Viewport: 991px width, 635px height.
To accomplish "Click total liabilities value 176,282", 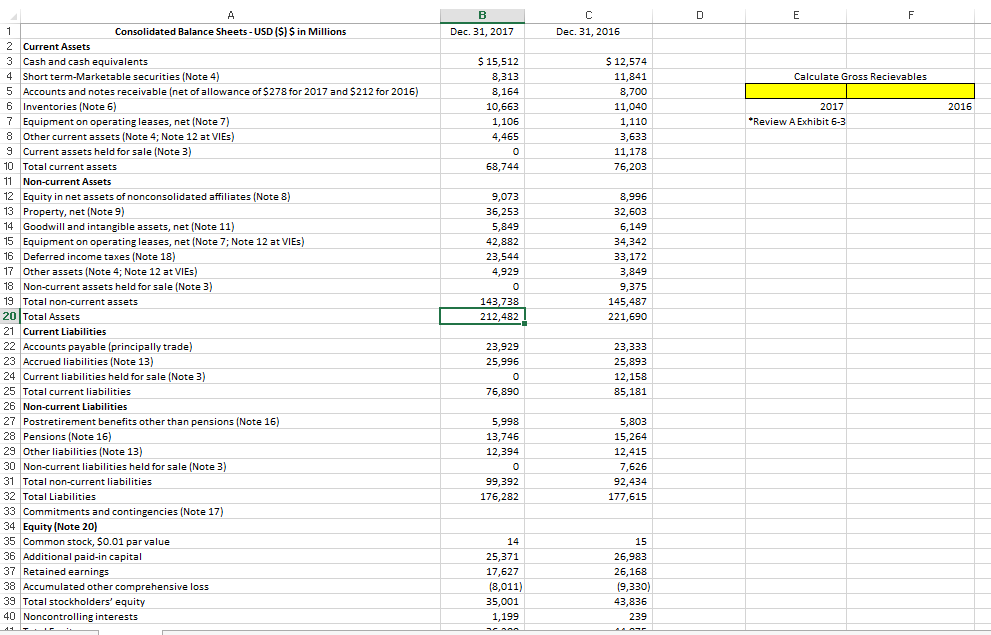I will click(x=482, y=497).
